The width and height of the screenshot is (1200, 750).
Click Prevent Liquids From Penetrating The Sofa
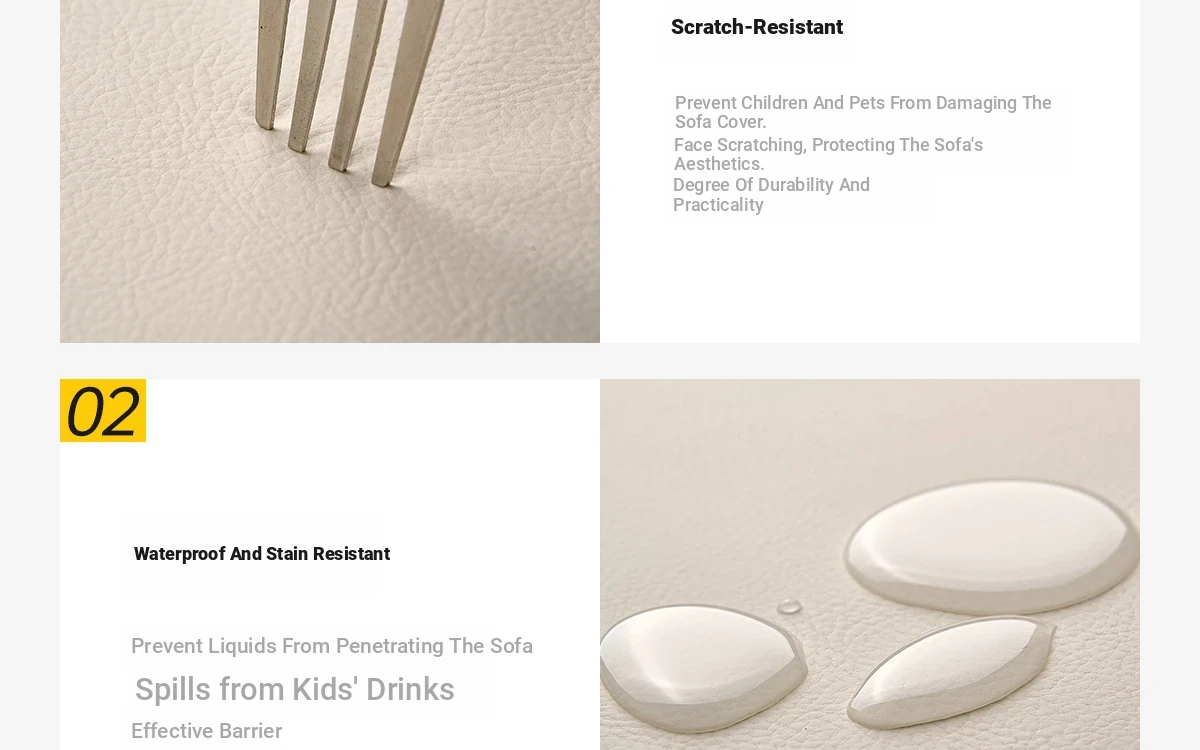(332, 646)
